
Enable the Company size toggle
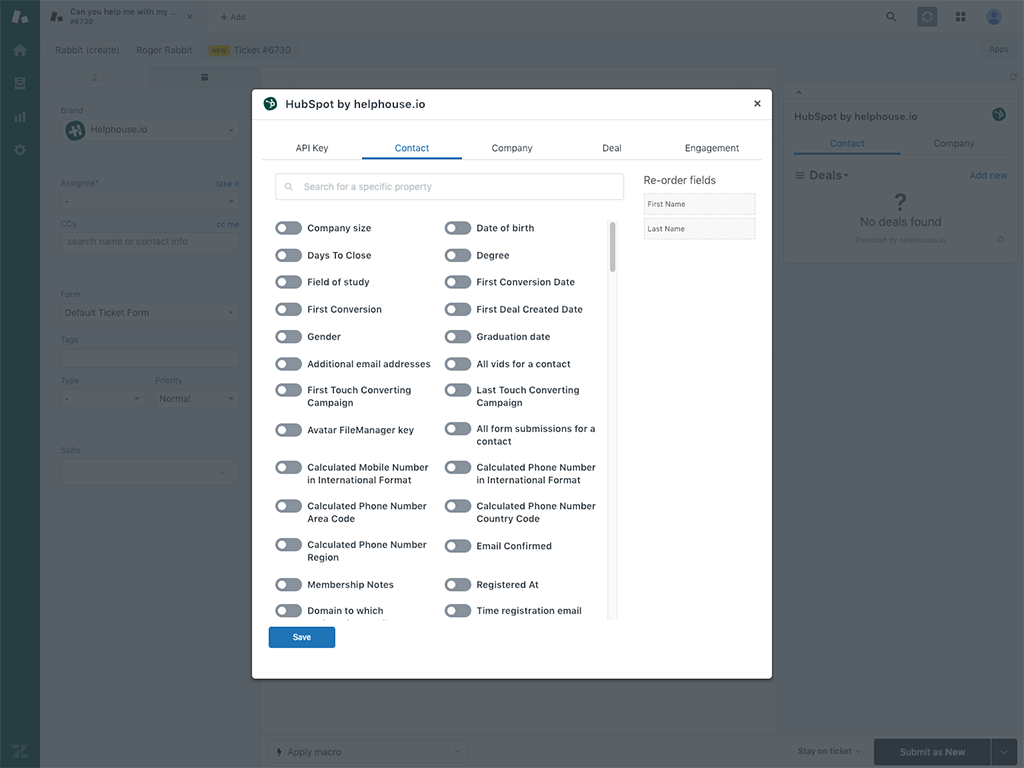(x=289, y=228)
